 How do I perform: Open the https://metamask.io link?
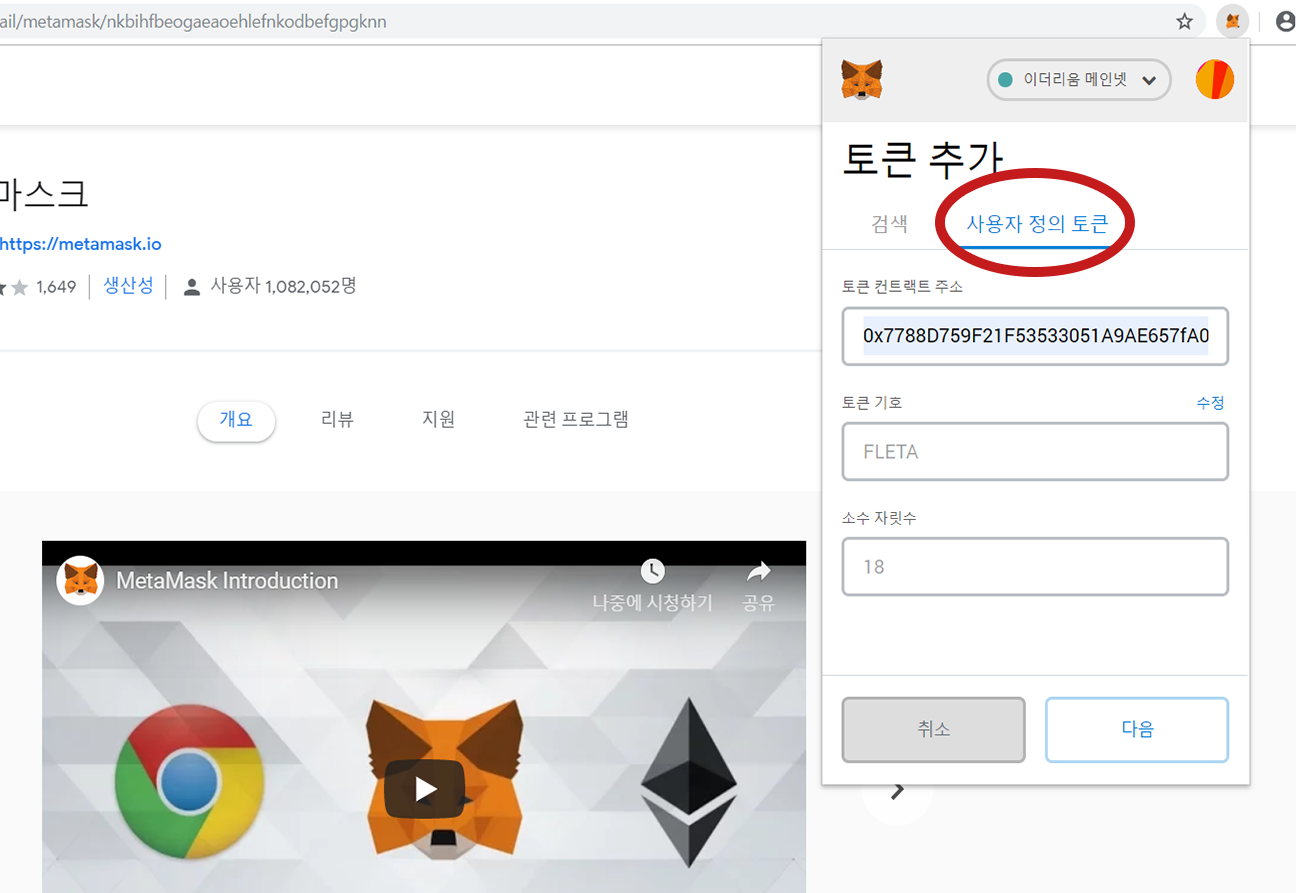click(x=82, y=243)
